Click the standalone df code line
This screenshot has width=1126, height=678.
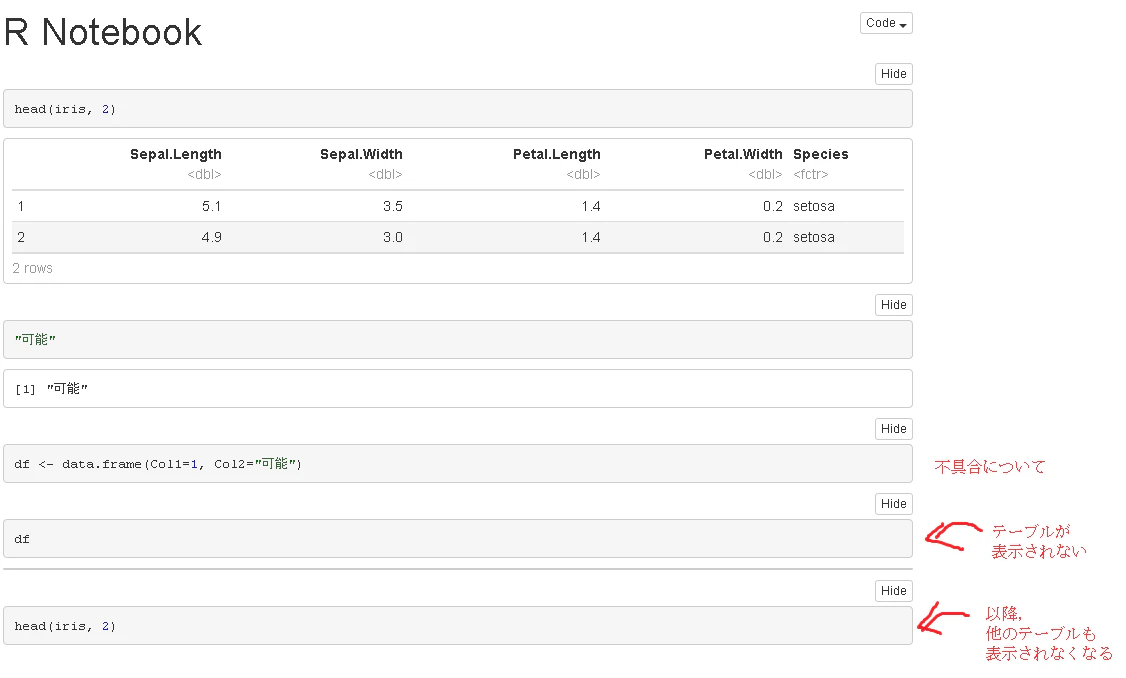[x=22, y=539]
